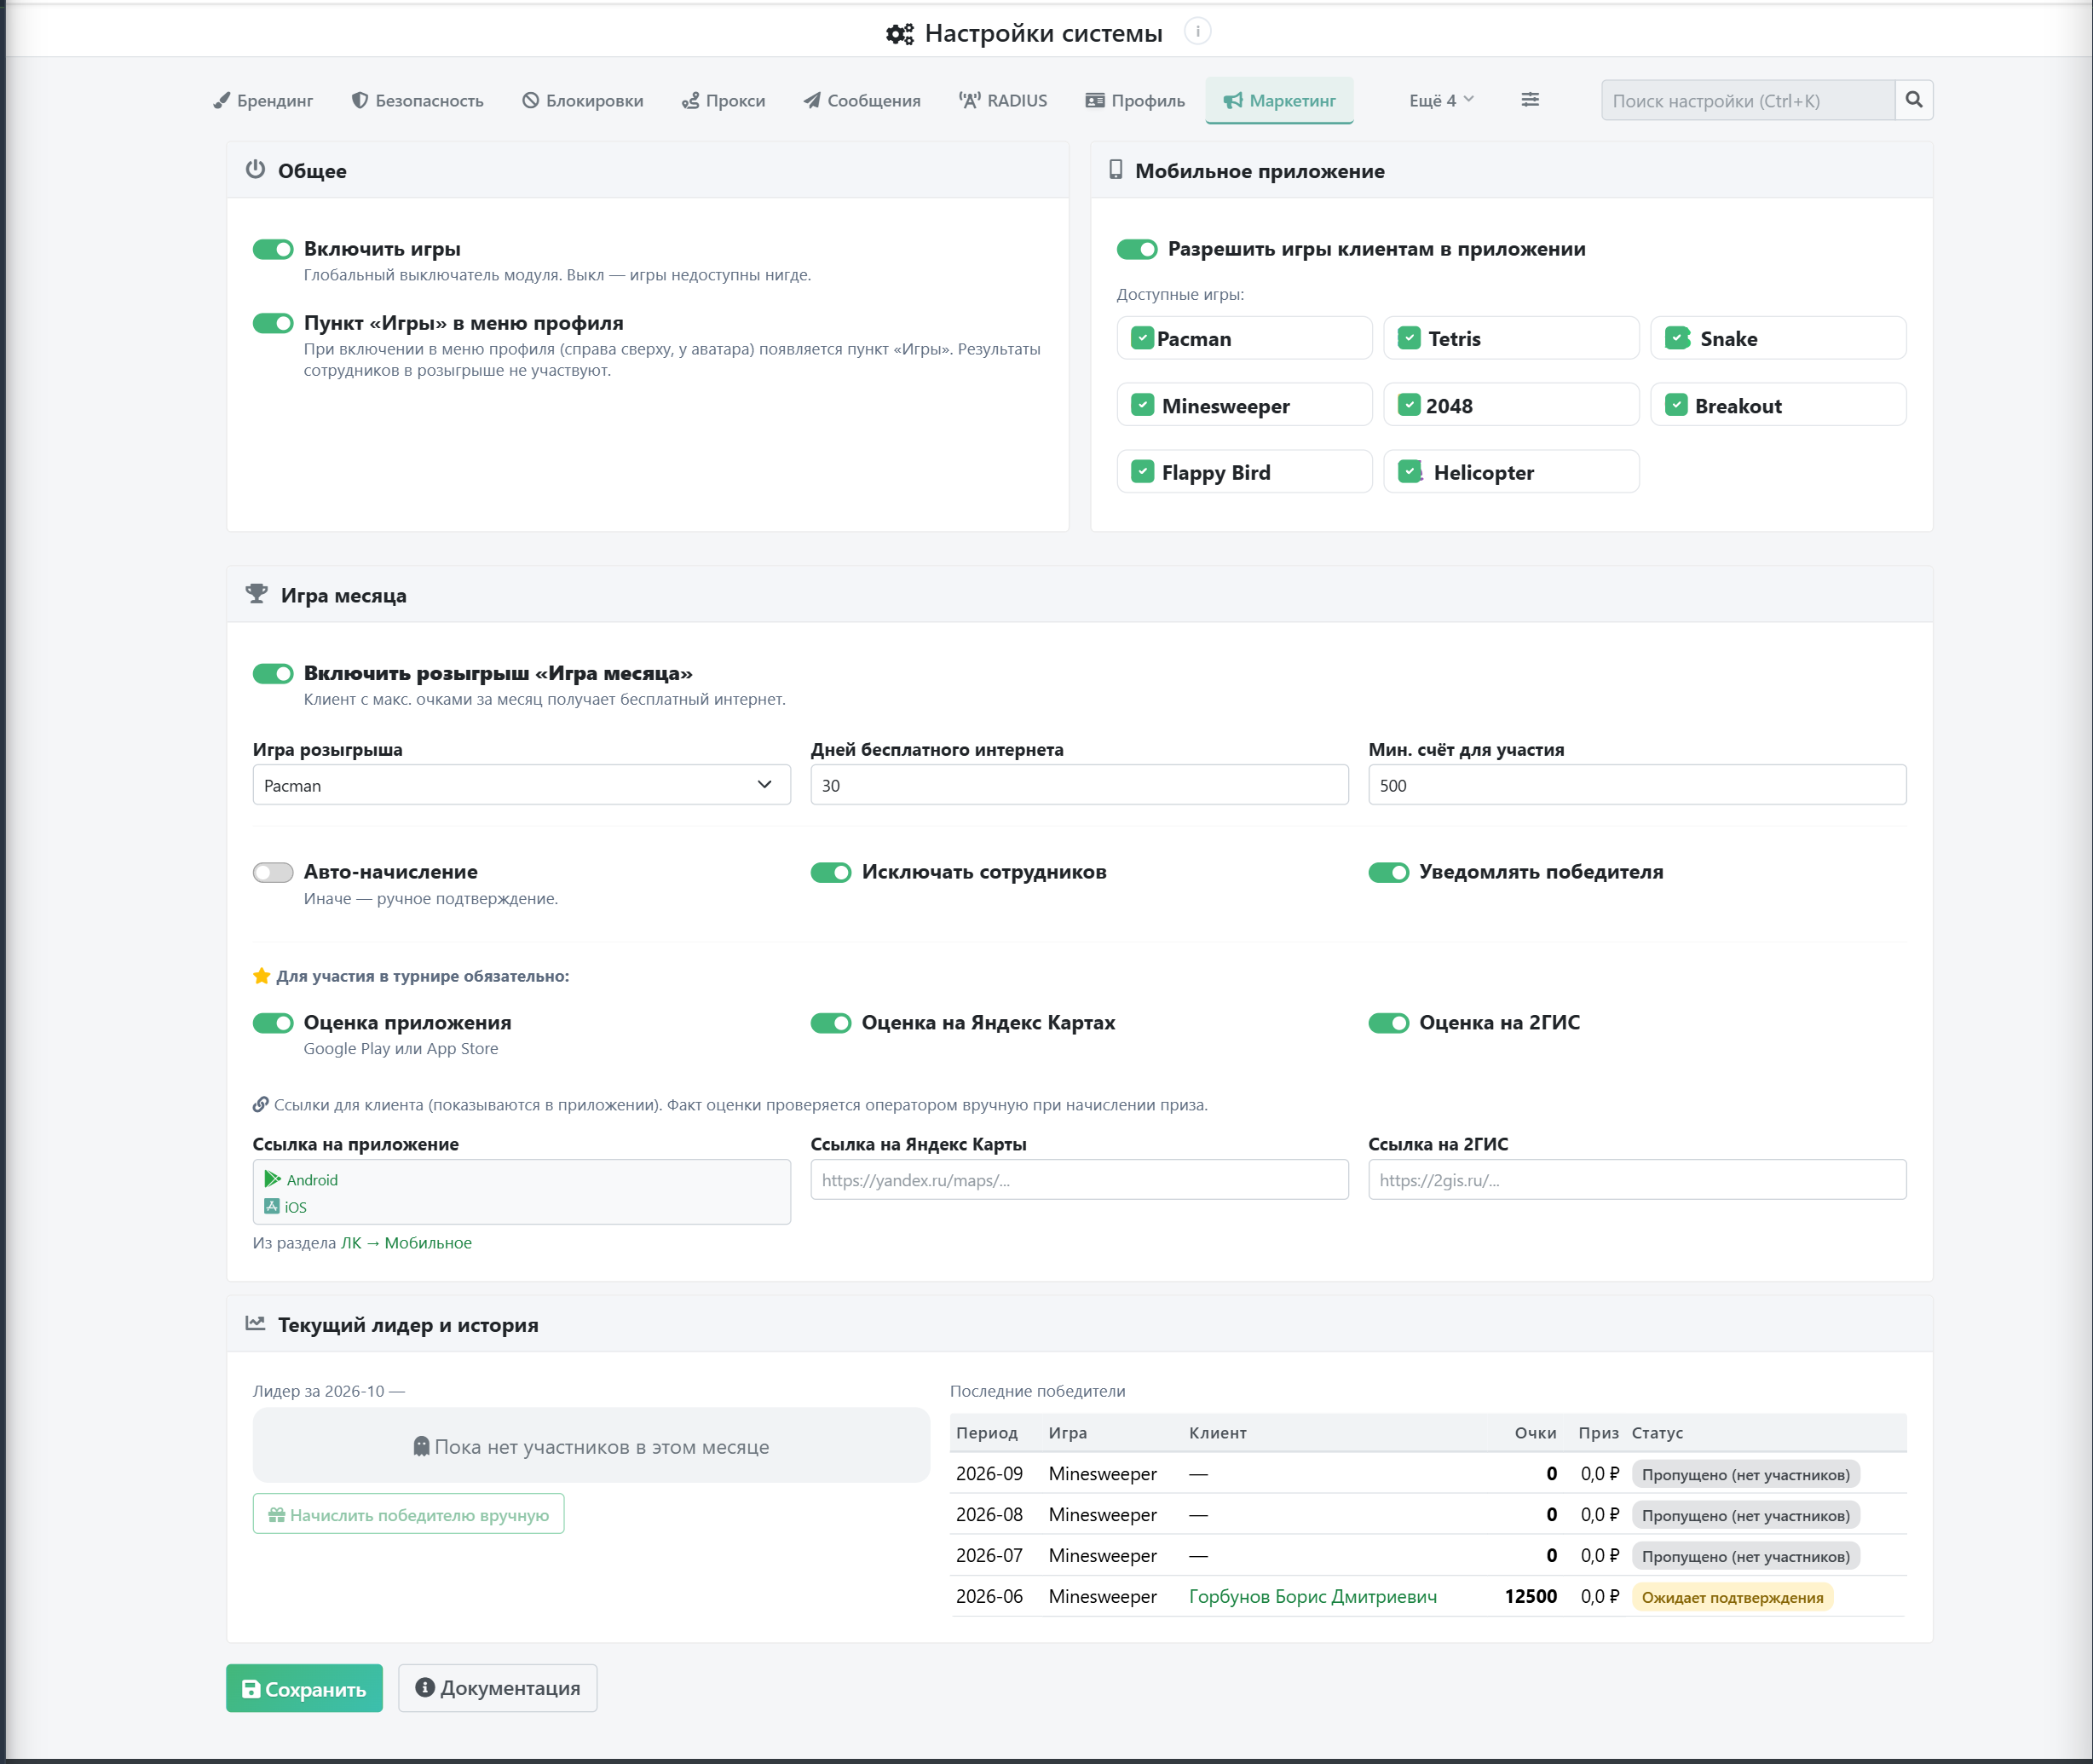Click the chart icon in Текущий лидер header

[x=256, y=1323]
